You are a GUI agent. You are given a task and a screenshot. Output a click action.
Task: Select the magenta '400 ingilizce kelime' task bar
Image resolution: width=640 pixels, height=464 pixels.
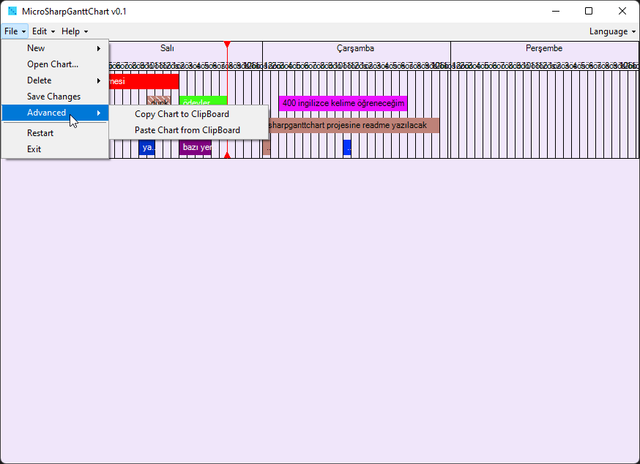click(343, 103)
